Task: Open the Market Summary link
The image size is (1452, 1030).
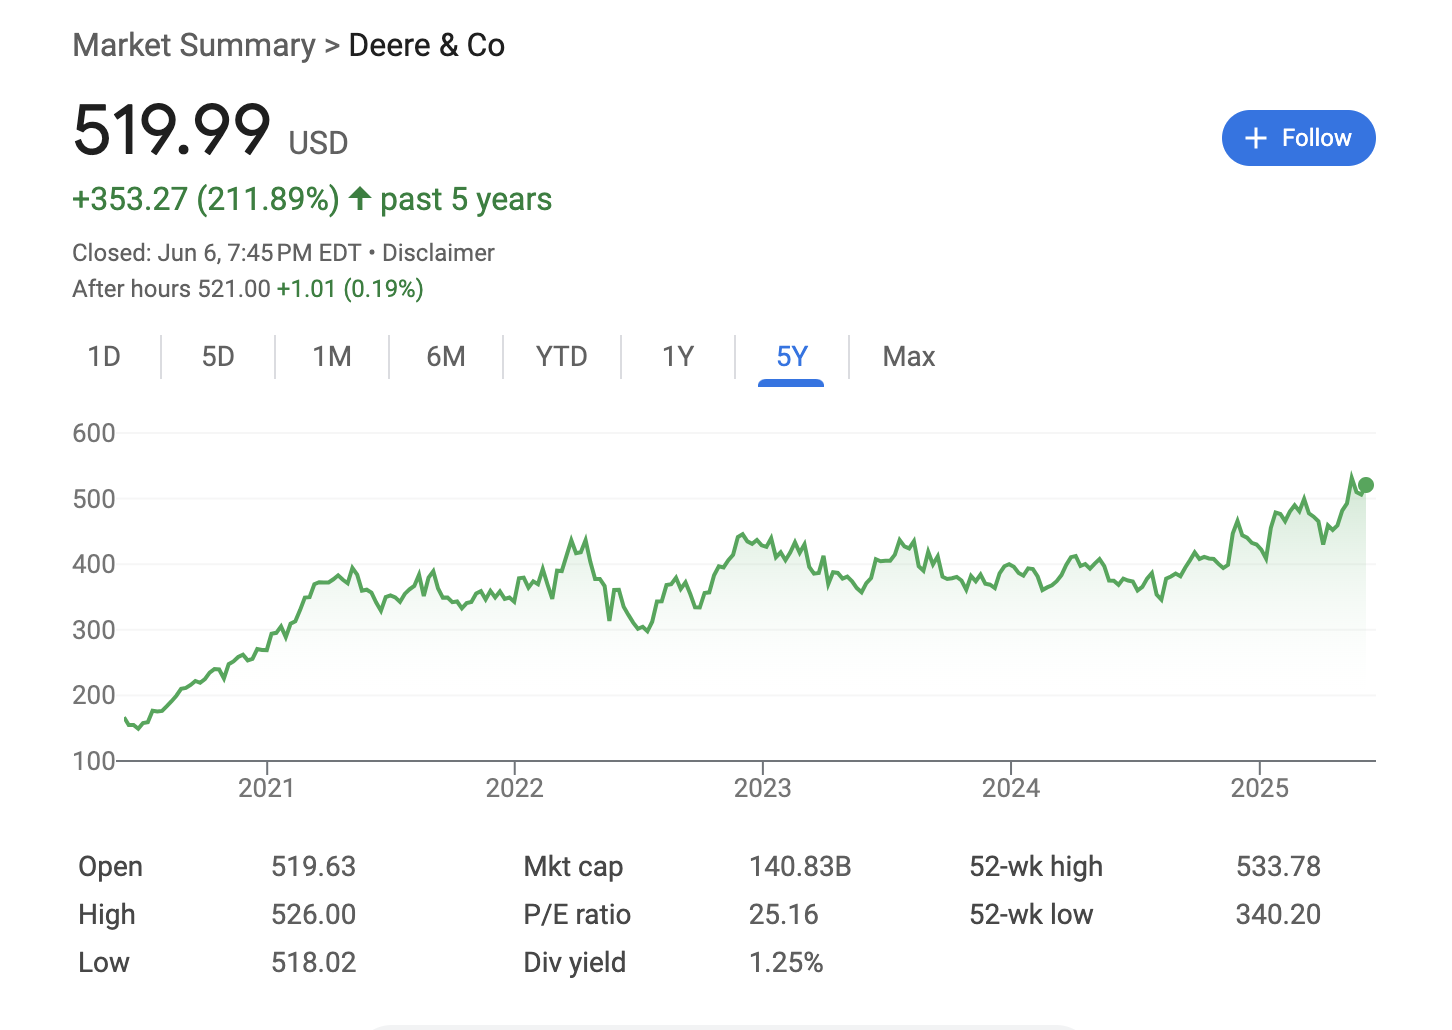Action: [x=193, y=45]
